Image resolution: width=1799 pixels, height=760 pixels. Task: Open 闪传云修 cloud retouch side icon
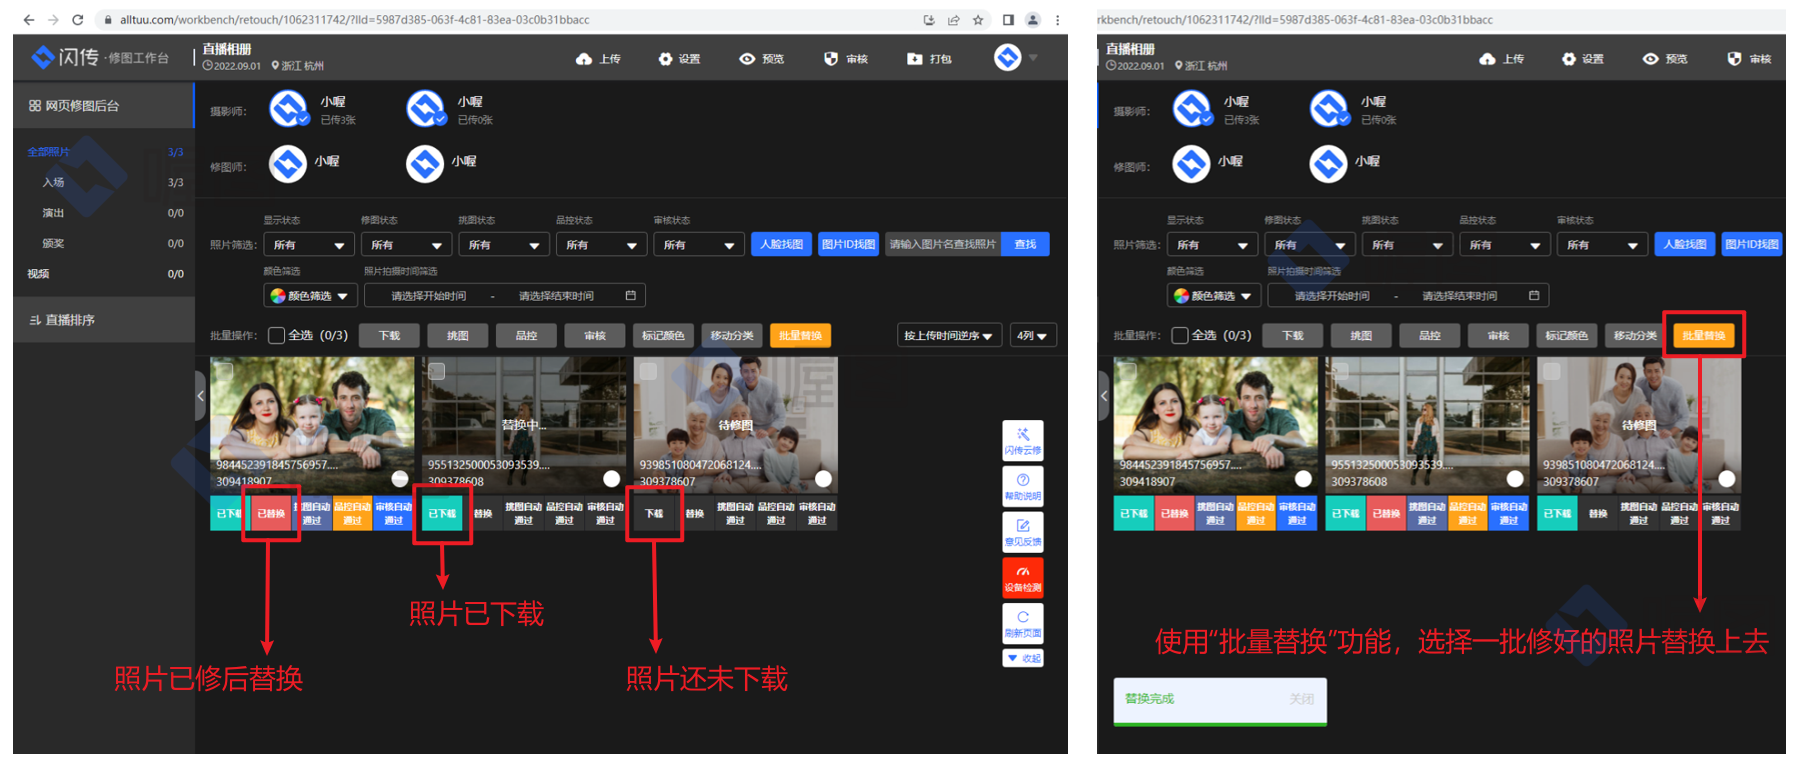pos(1023,440)
